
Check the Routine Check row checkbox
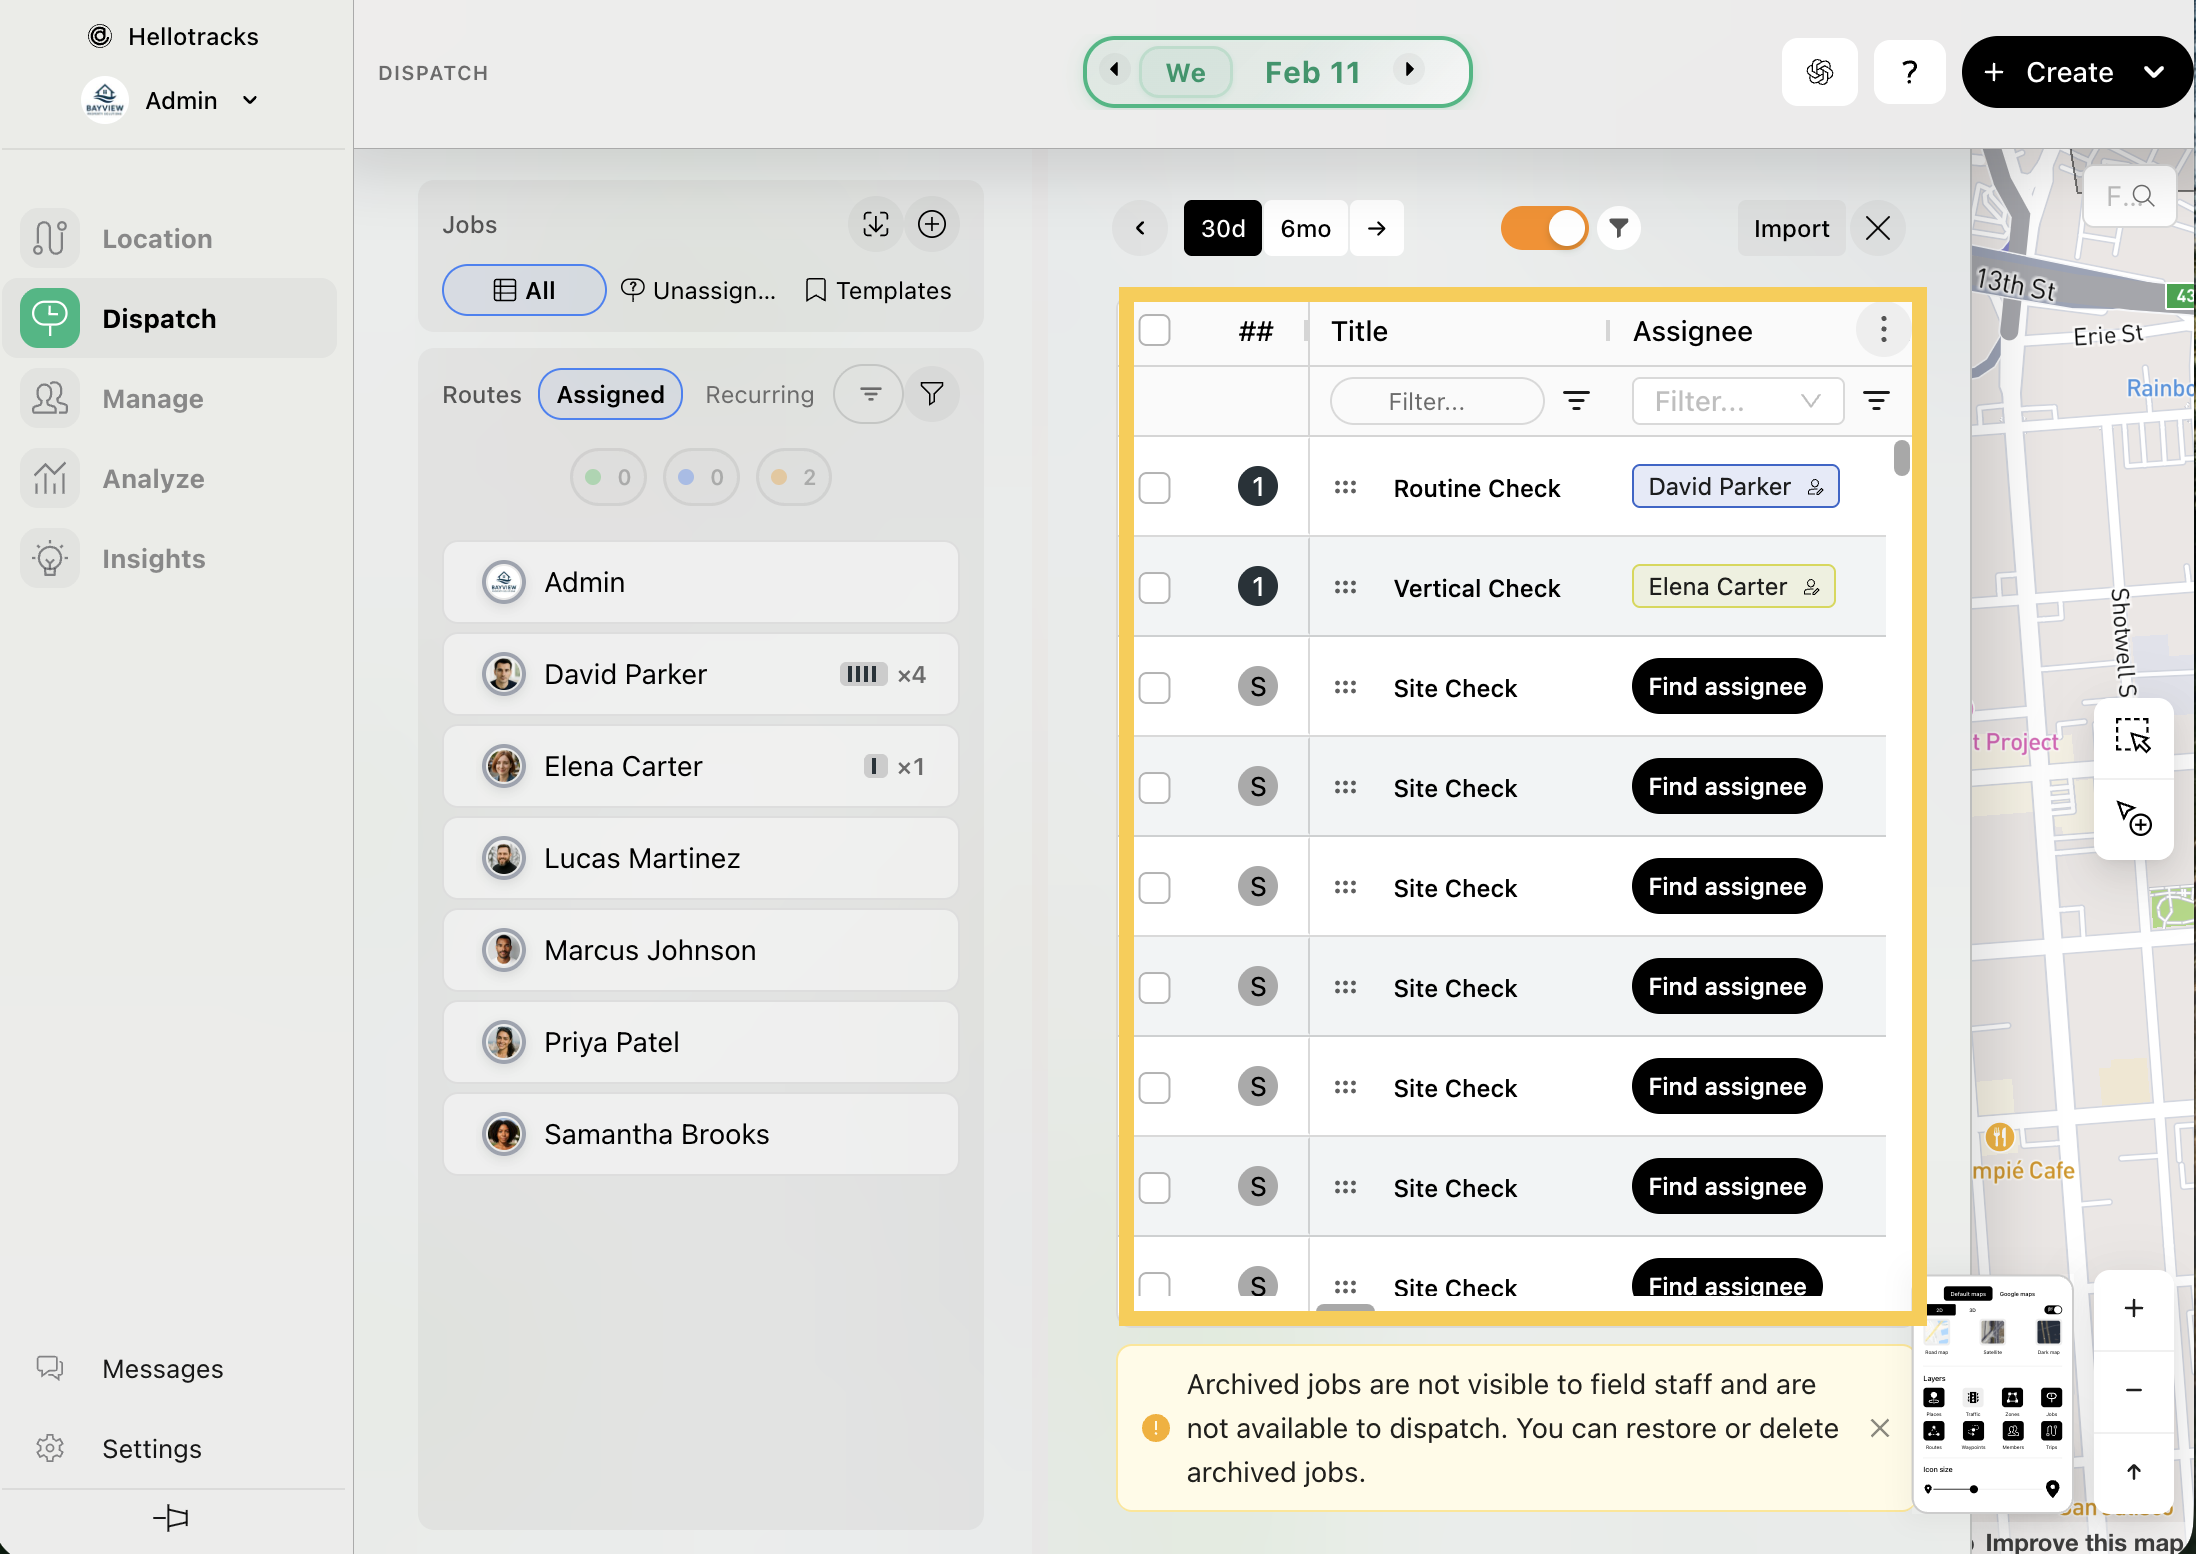coord(1155,488)
